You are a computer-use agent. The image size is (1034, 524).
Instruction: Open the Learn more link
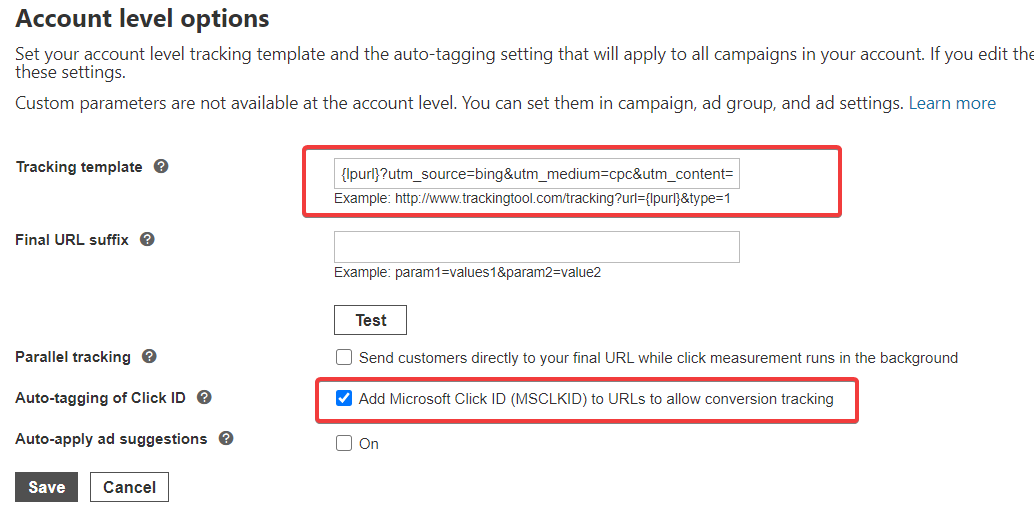952,103
